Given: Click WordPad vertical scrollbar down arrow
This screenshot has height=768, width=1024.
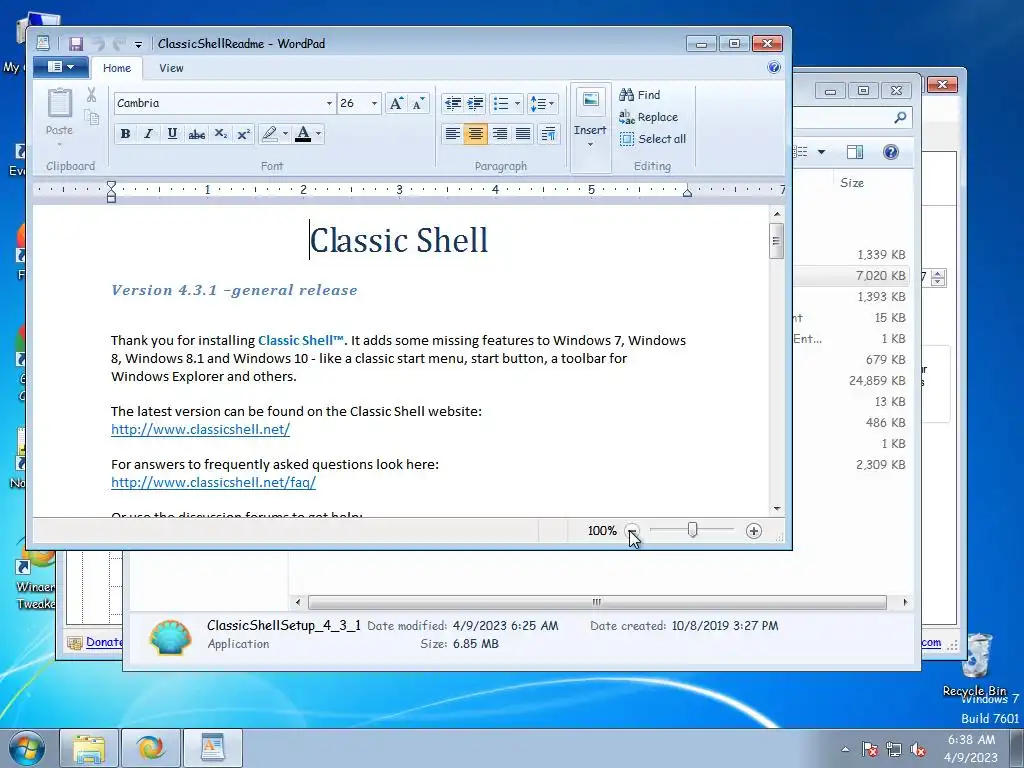Looking at the screenshot, I should (776, 508).
